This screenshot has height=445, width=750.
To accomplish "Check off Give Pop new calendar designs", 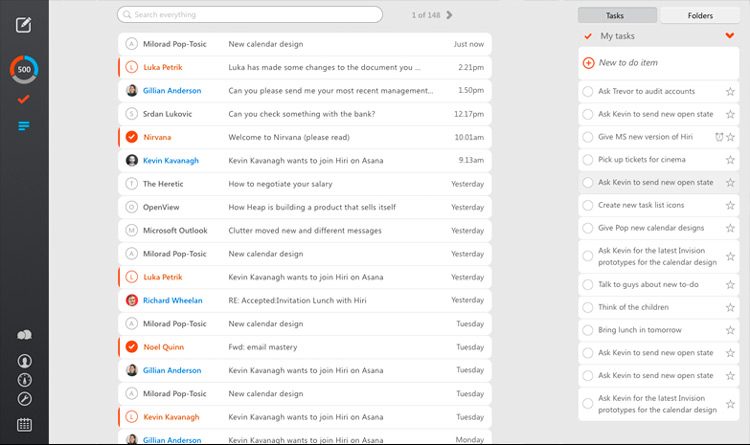I will coord(588,228).
